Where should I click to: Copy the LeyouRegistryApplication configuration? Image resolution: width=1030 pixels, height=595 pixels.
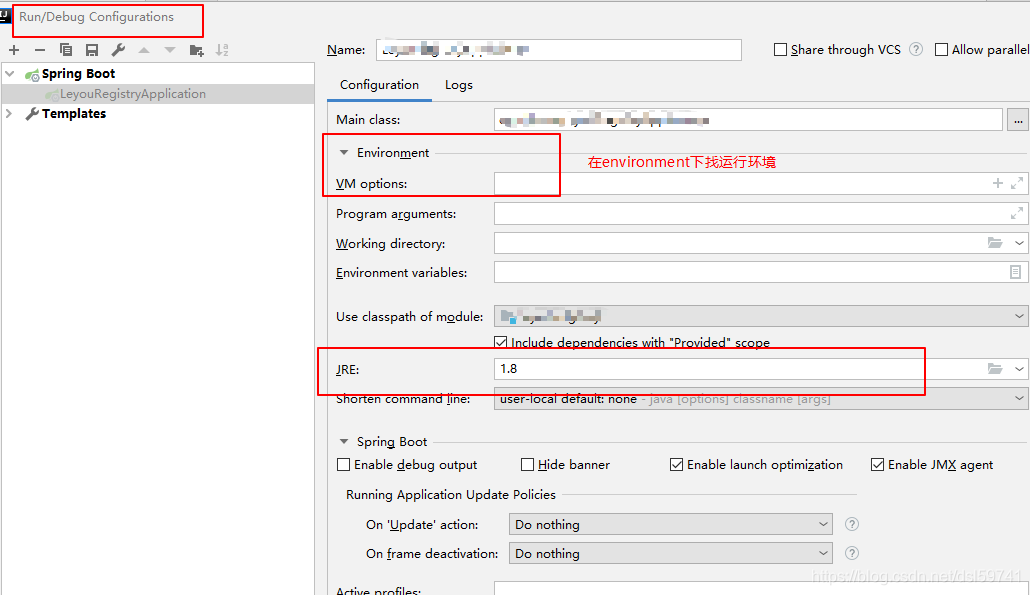click(66, 50)
